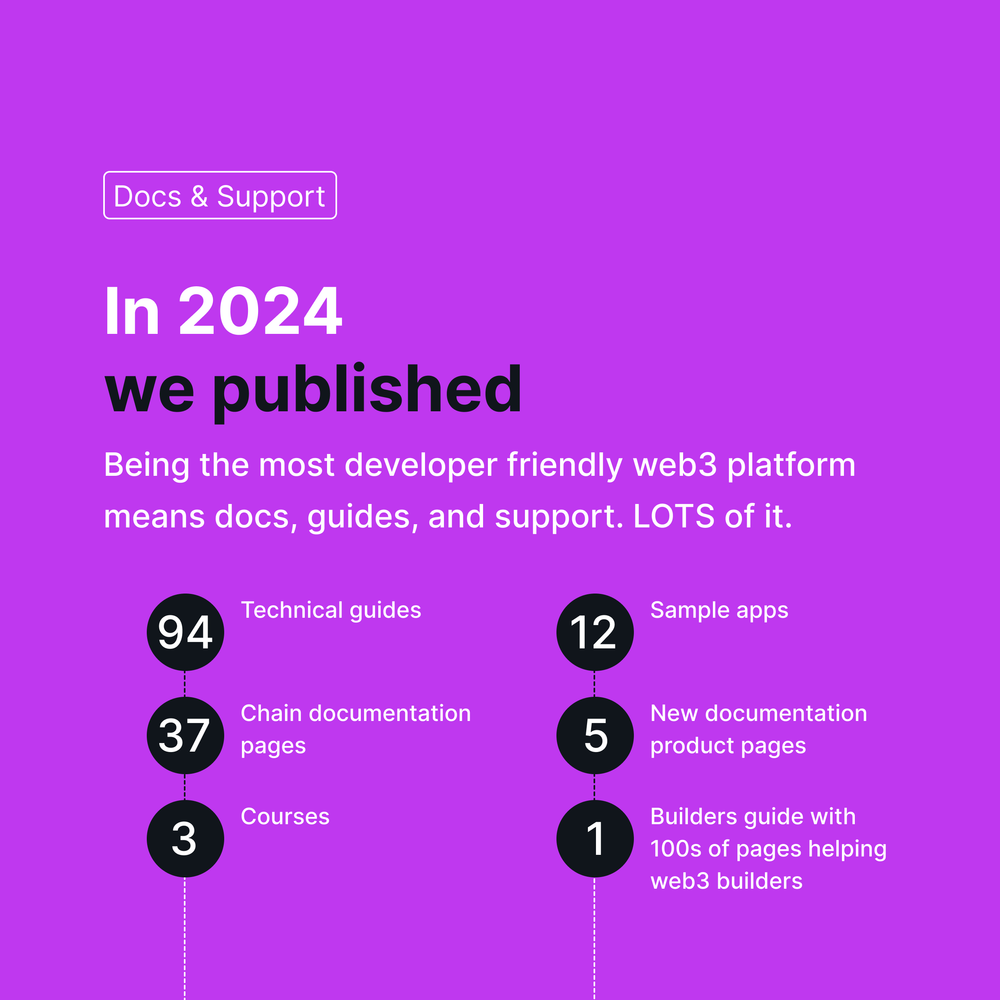The width and height of the screenshot is (1000, 1000).
Task: Click the 'Courses' label
Action: coord(285,816)
